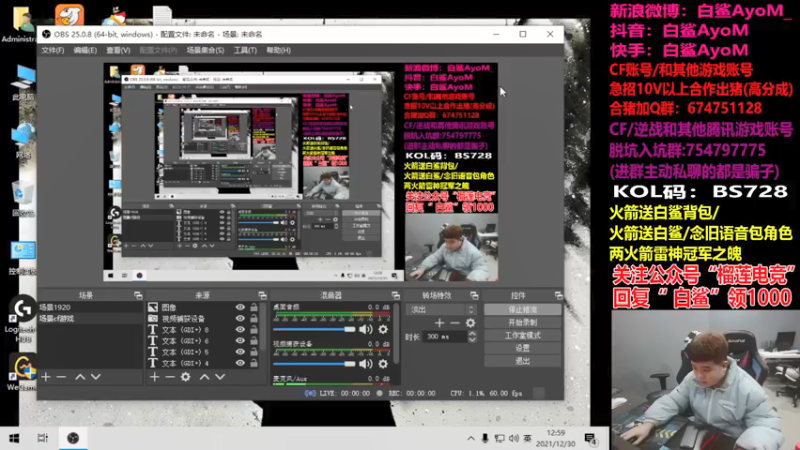The width and height of the screenshot is (800, 450).
Task: Hide 文本 (GDI+) 5 source
Action: [240, 352]
